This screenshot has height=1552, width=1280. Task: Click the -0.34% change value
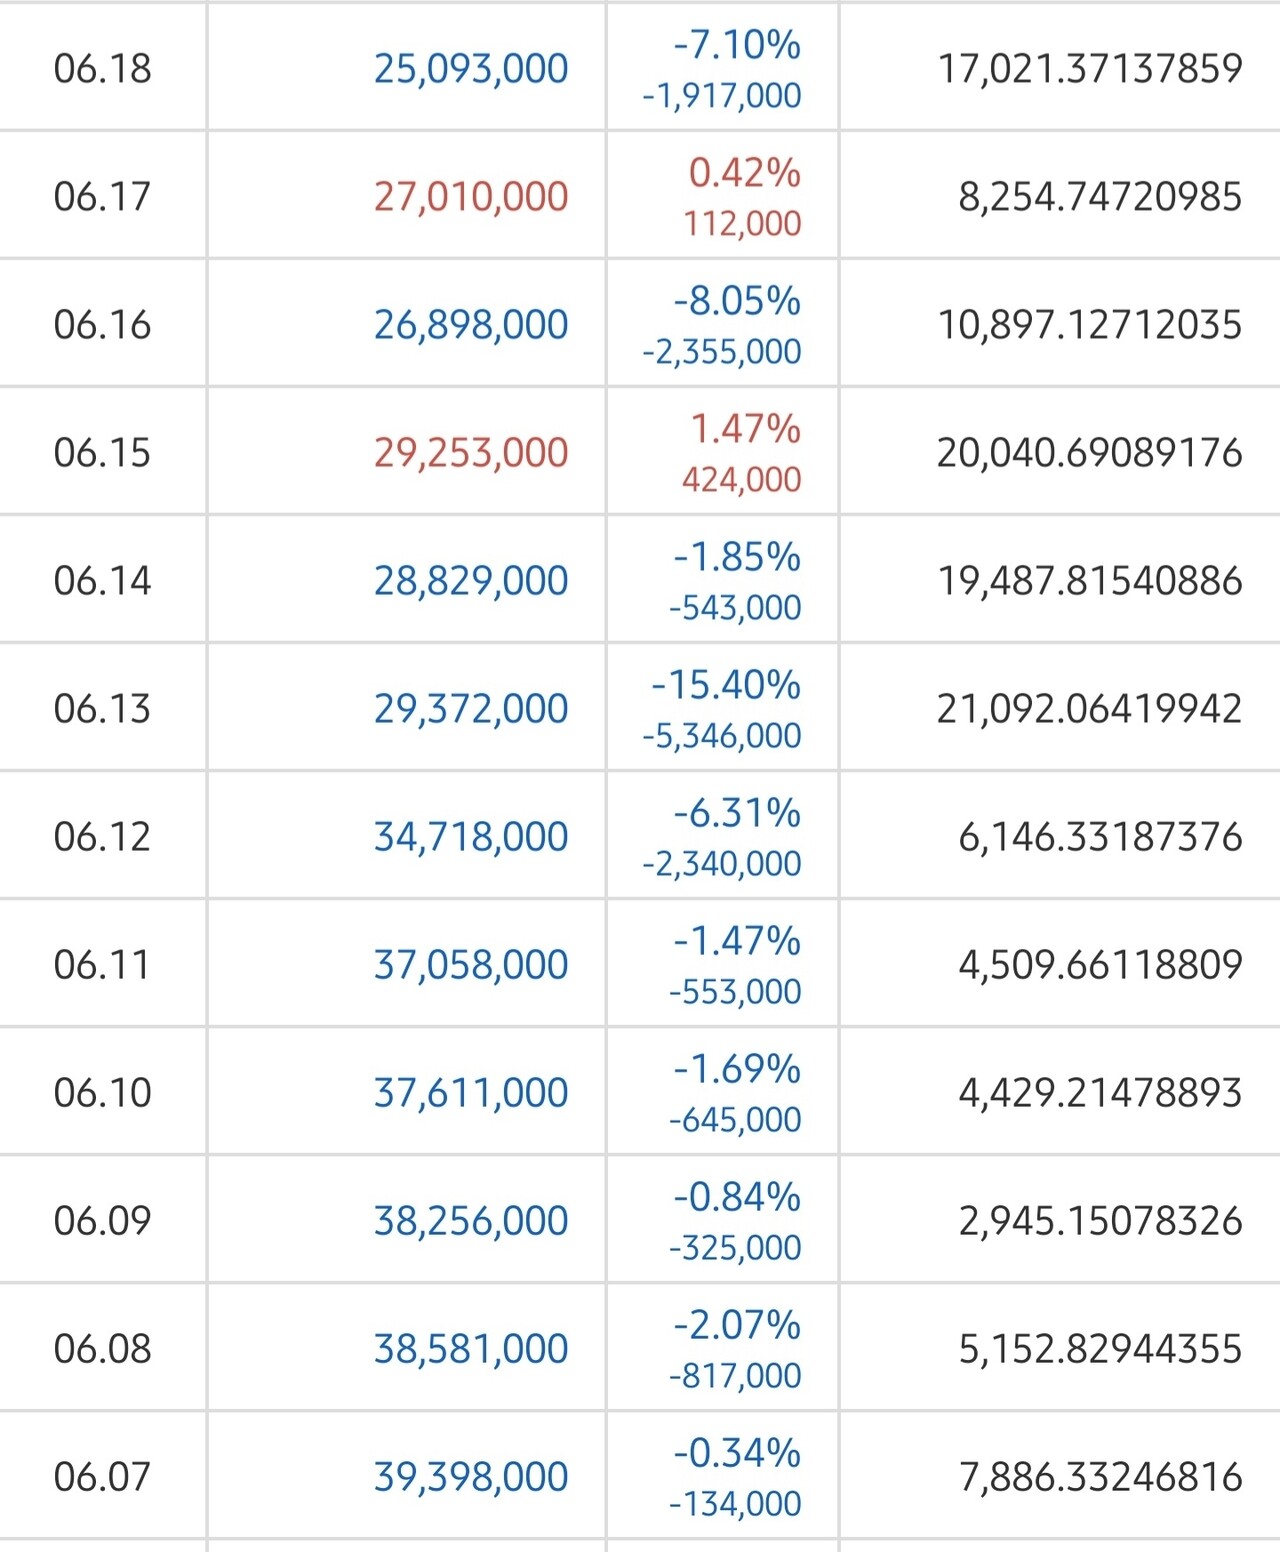[x=737, y=1453]
